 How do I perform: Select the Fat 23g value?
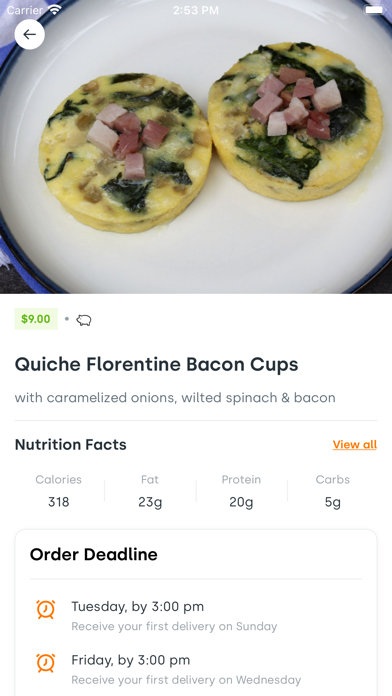(150, 502)
